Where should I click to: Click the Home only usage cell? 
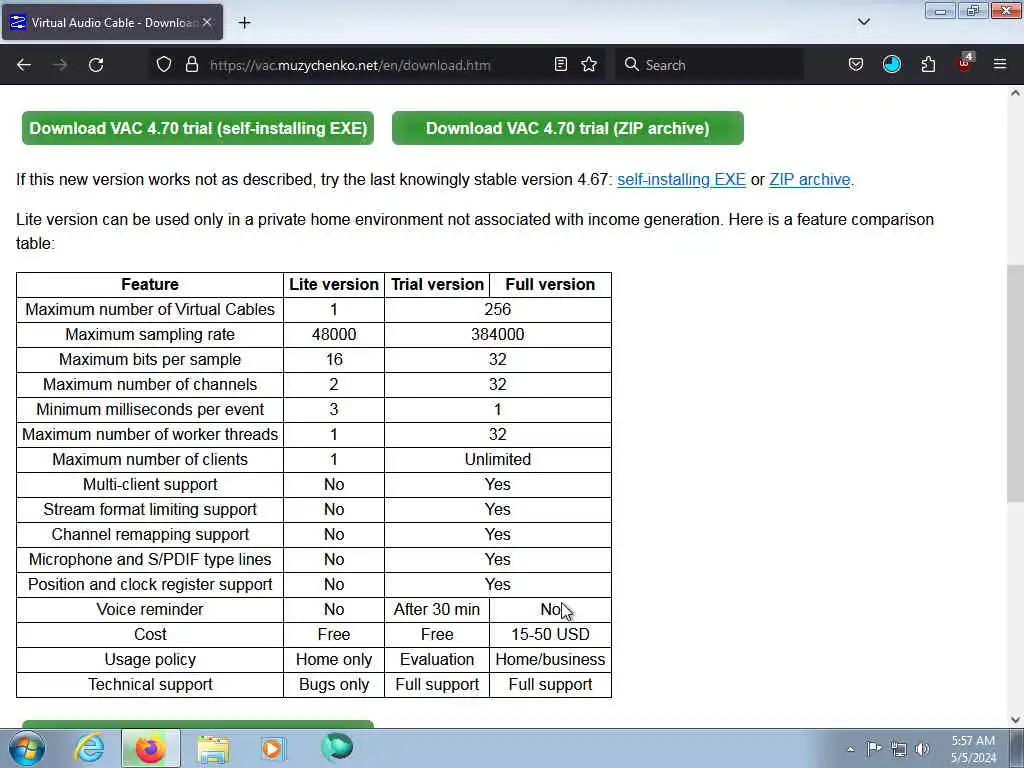[x=334, y=660]
